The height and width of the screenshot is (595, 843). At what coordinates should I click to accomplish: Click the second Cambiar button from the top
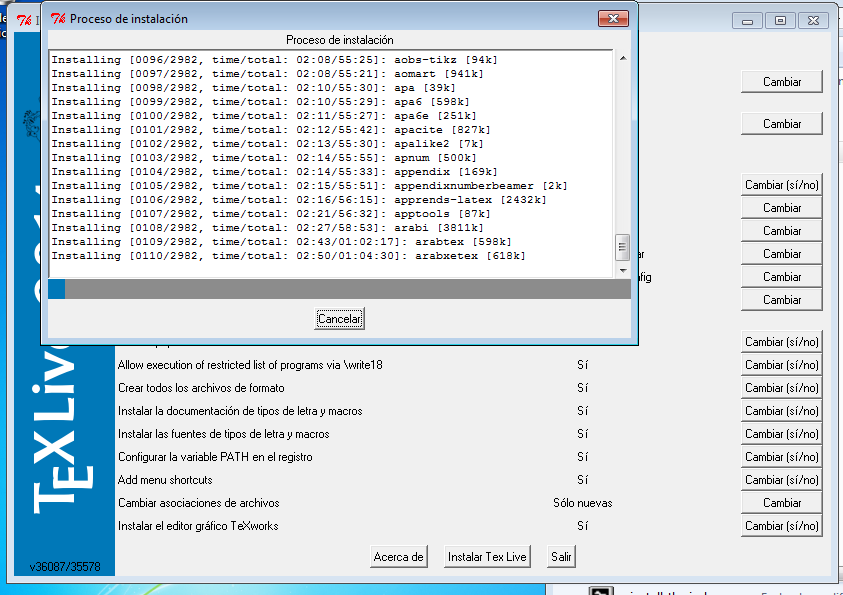pyautogui.click(x=781, y=123)
